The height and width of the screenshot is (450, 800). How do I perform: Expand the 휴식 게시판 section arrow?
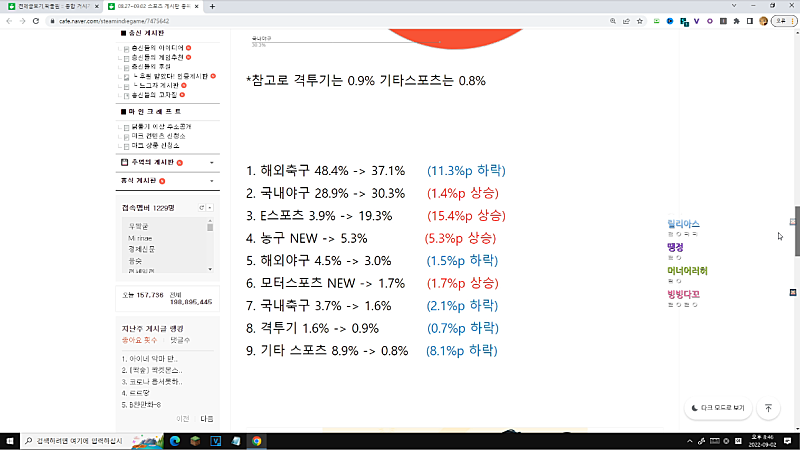212,181
